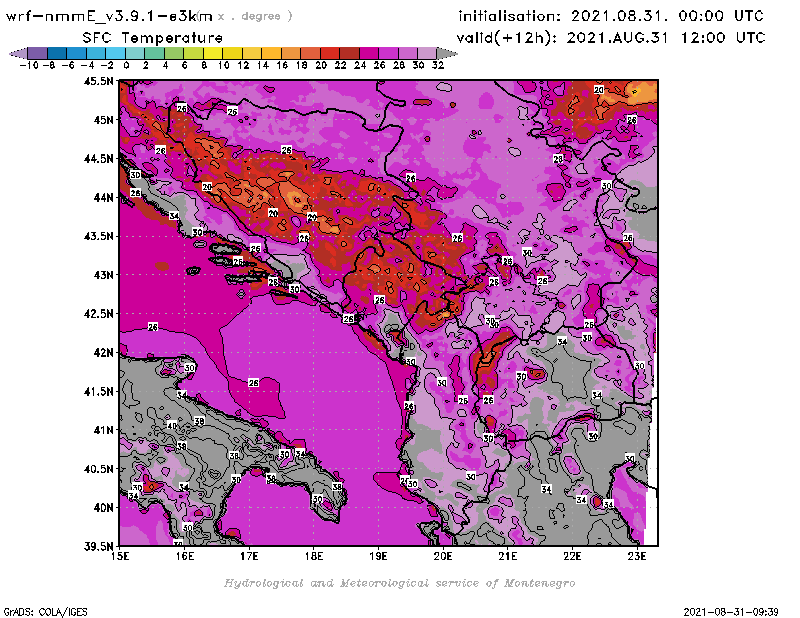Pick the legend swatch between 24 and 26
The width and height of the screenshot is (800, 618).
click(x=368, y=53)
